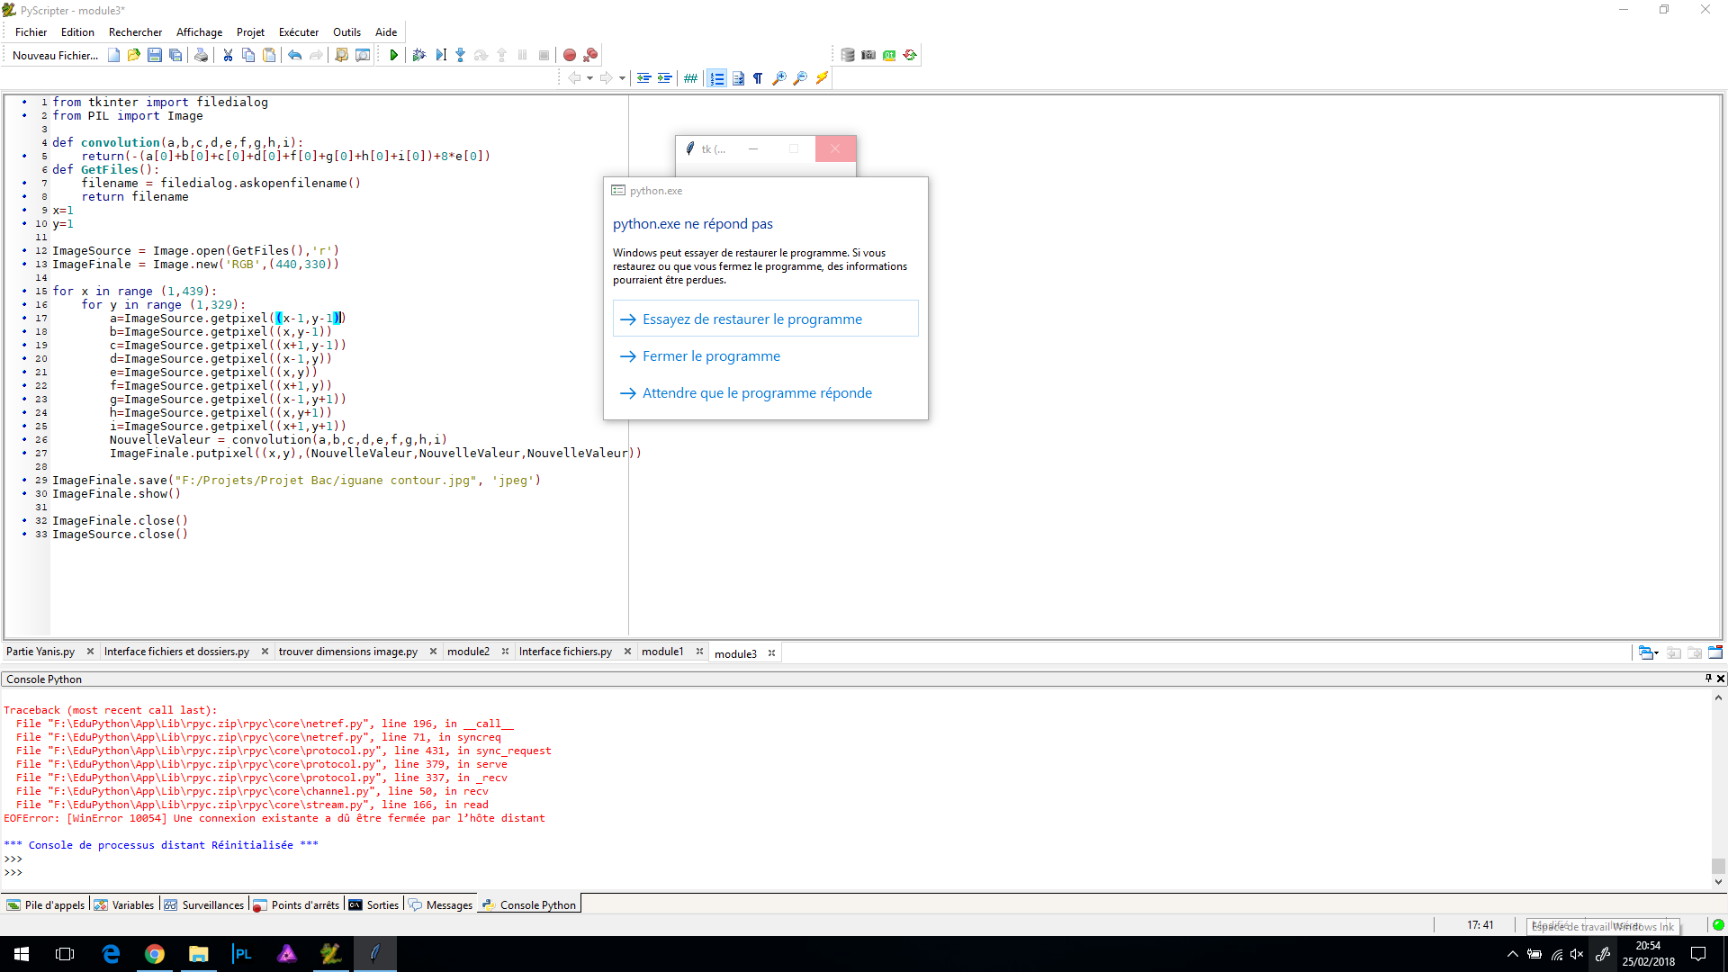Toggle line numbers display in editor toolbar
This screenshot has width=1728, height=972.
(717, 78)
